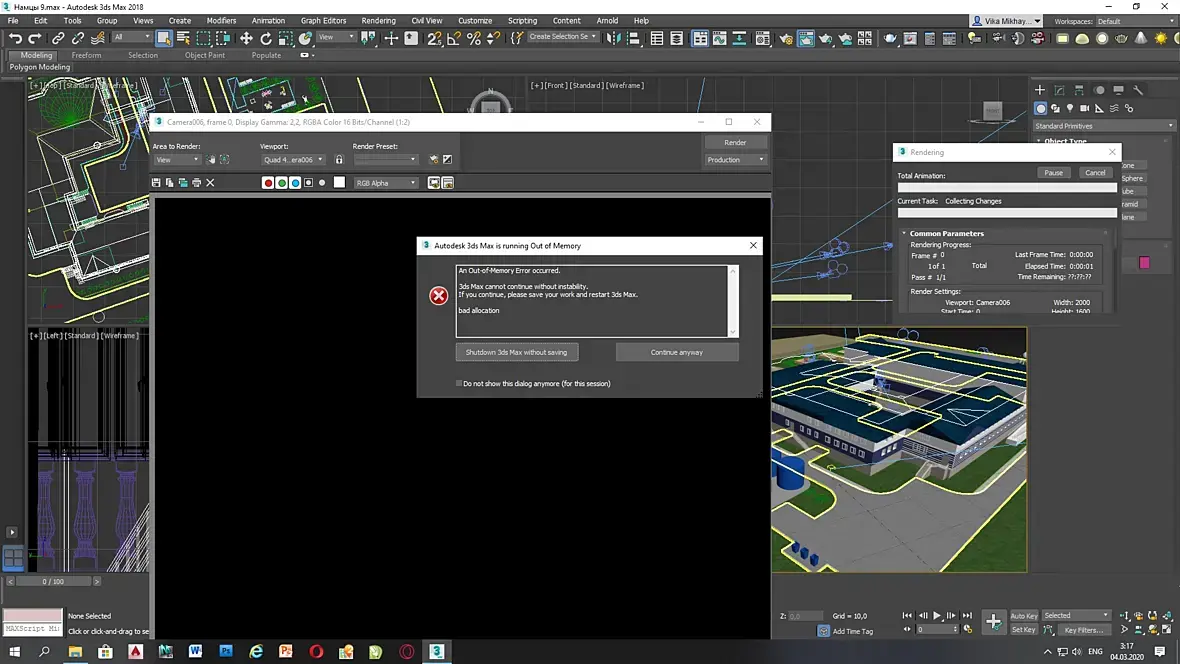This screenshot has width=1180, height=664.
Task: Switch to the Freeform ribbon tab
Action: click(86, 55)
